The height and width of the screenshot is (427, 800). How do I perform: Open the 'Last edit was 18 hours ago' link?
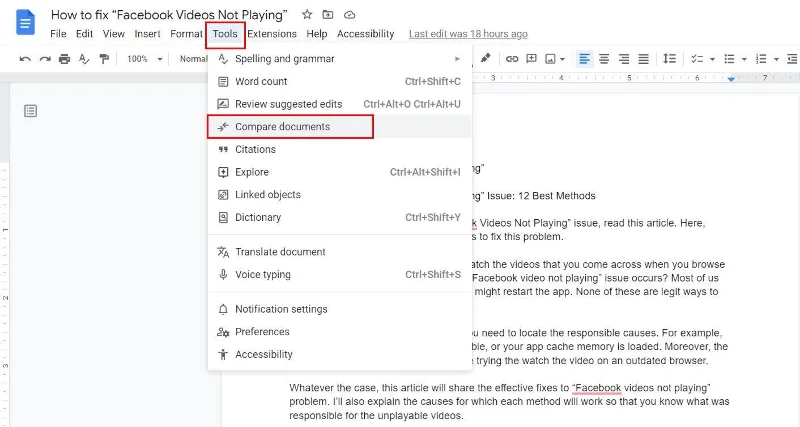[x=468, y=34]
